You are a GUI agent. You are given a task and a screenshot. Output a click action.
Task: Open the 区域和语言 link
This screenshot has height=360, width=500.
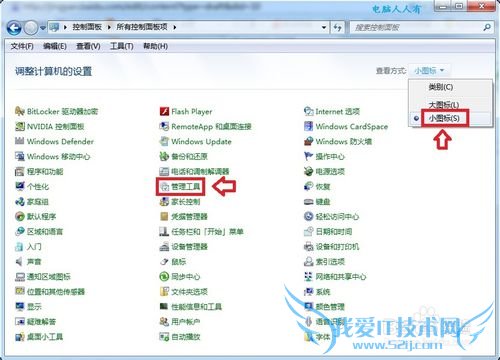click(x=45, y=231)
